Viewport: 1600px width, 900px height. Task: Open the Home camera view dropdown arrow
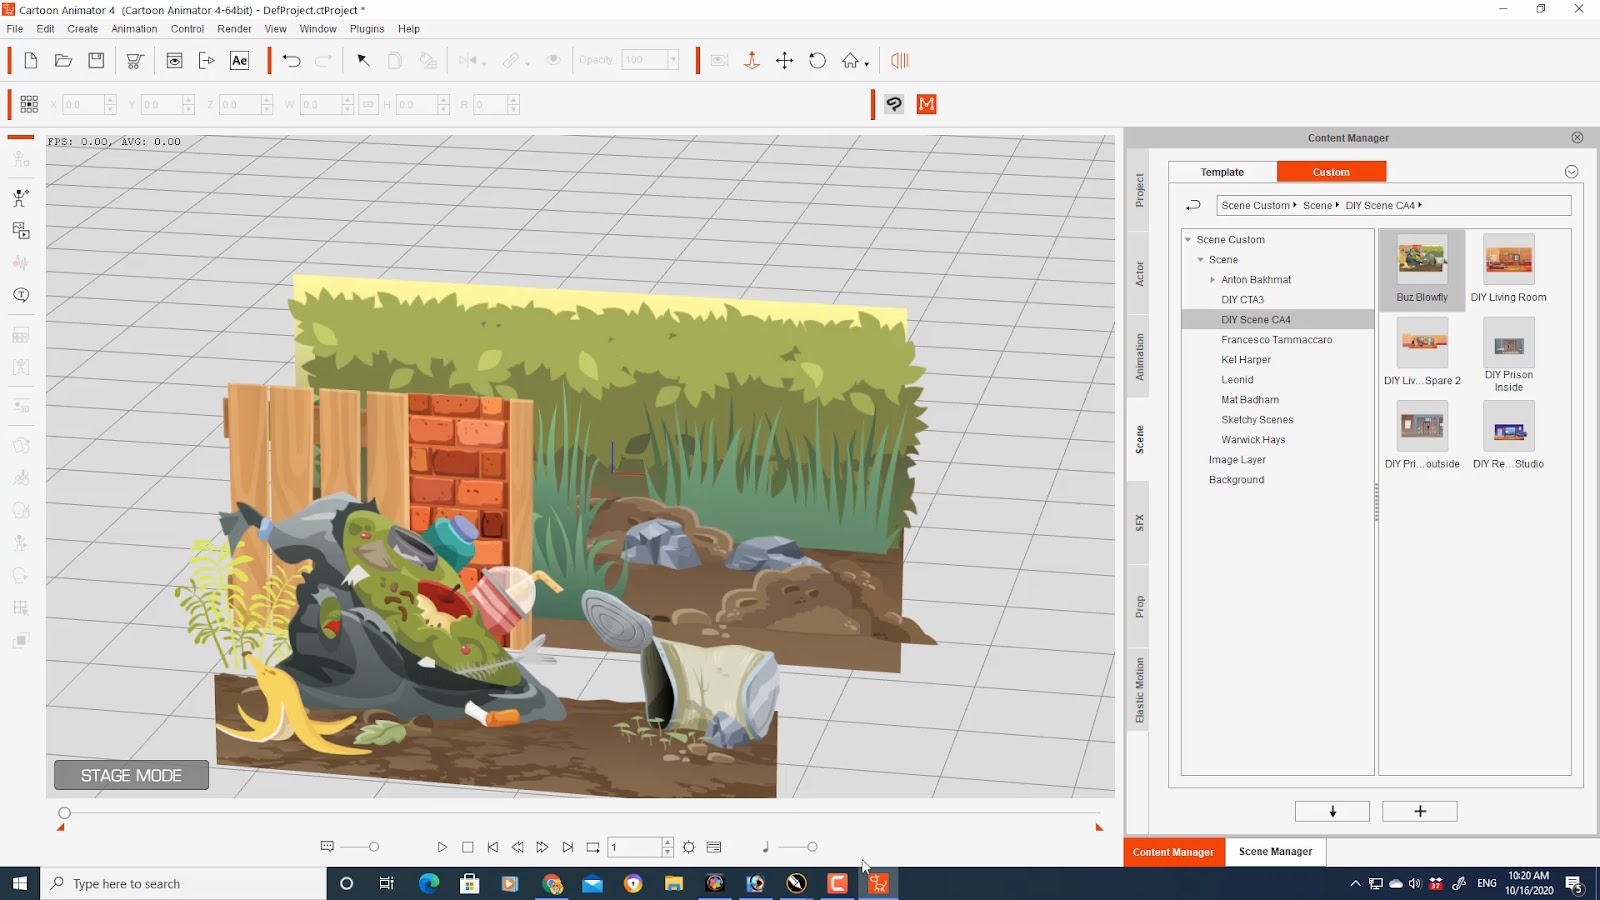pyautogui.click(x=867, y=64)
